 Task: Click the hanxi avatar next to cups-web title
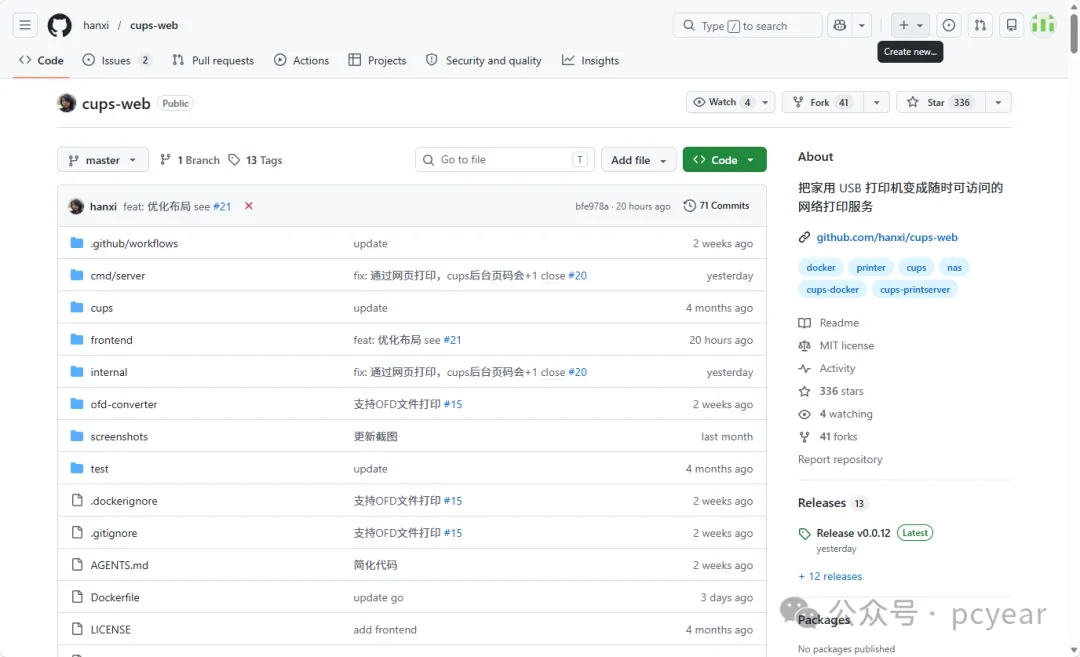click(67, 103)
